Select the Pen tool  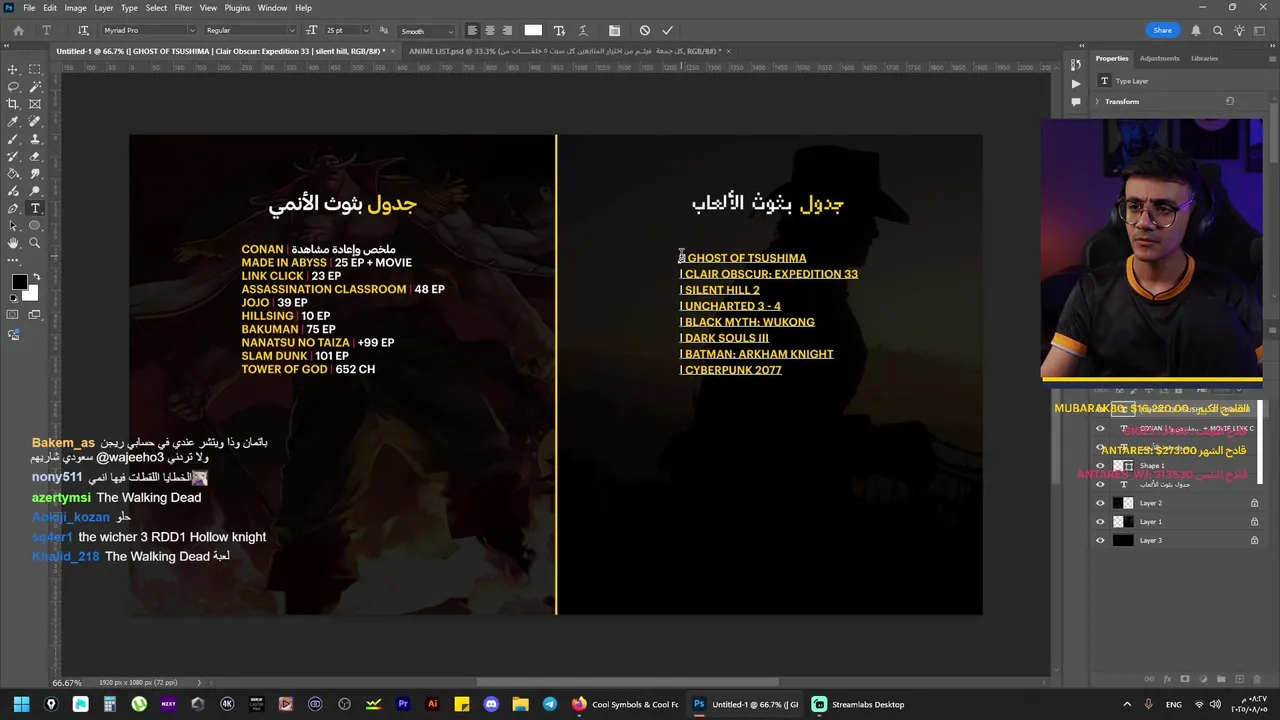[13, 208]
